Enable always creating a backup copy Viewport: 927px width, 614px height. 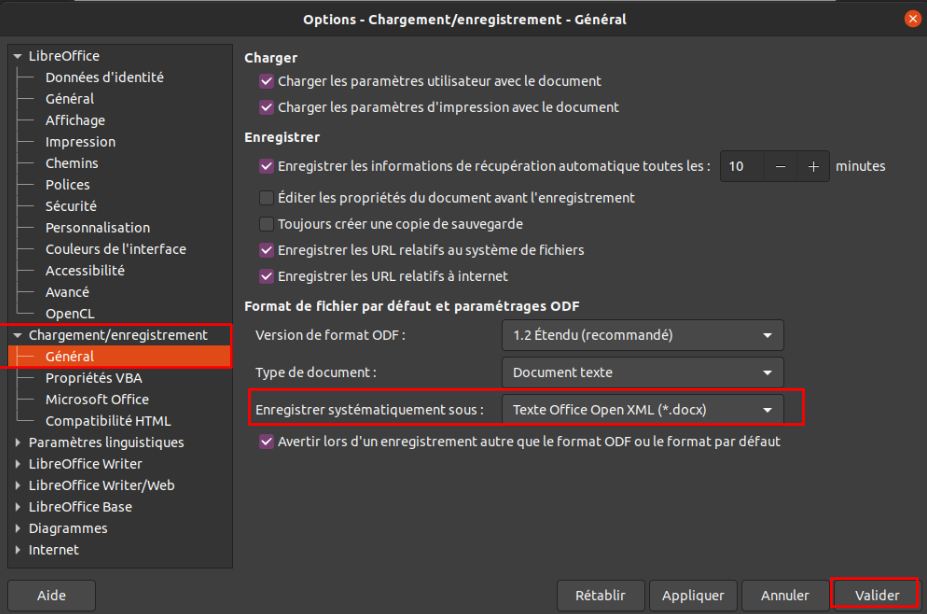pyautogui.click(x=267, y=224)
